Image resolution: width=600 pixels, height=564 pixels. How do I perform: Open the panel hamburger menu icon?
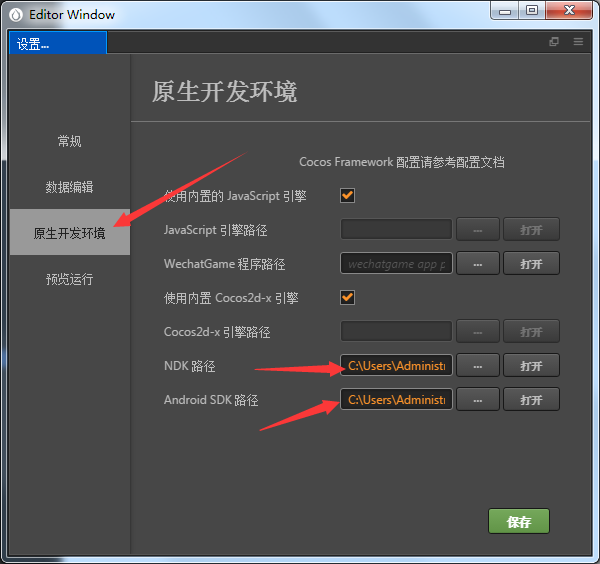pyautogui.click(x=578, y=41)
